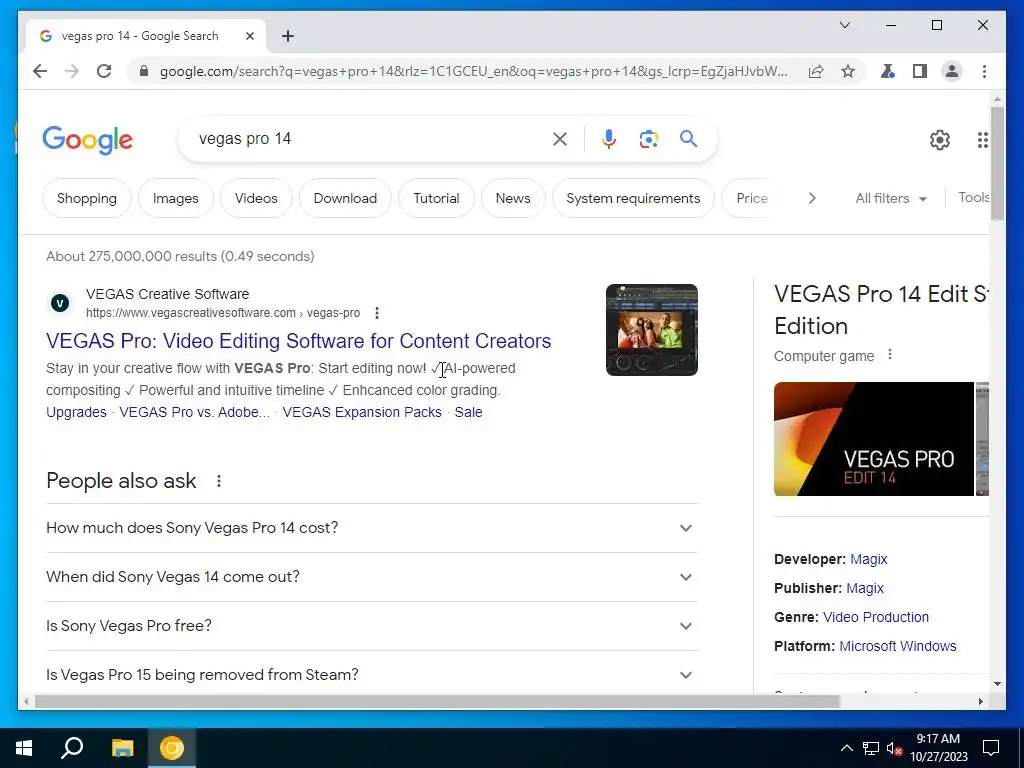Open the Developer Magix link

(x=869, y=559)
